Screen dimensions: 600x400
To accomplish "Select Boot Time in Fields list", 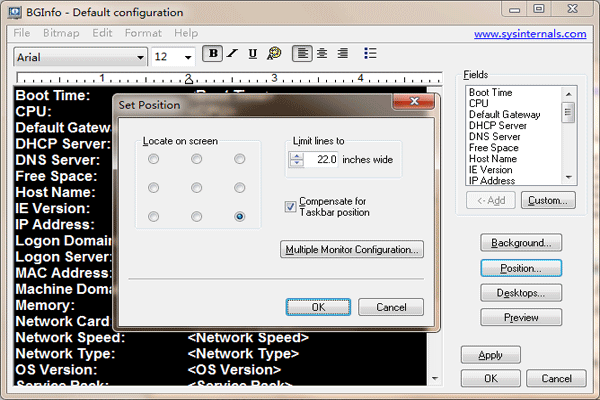I will point(491,93).
